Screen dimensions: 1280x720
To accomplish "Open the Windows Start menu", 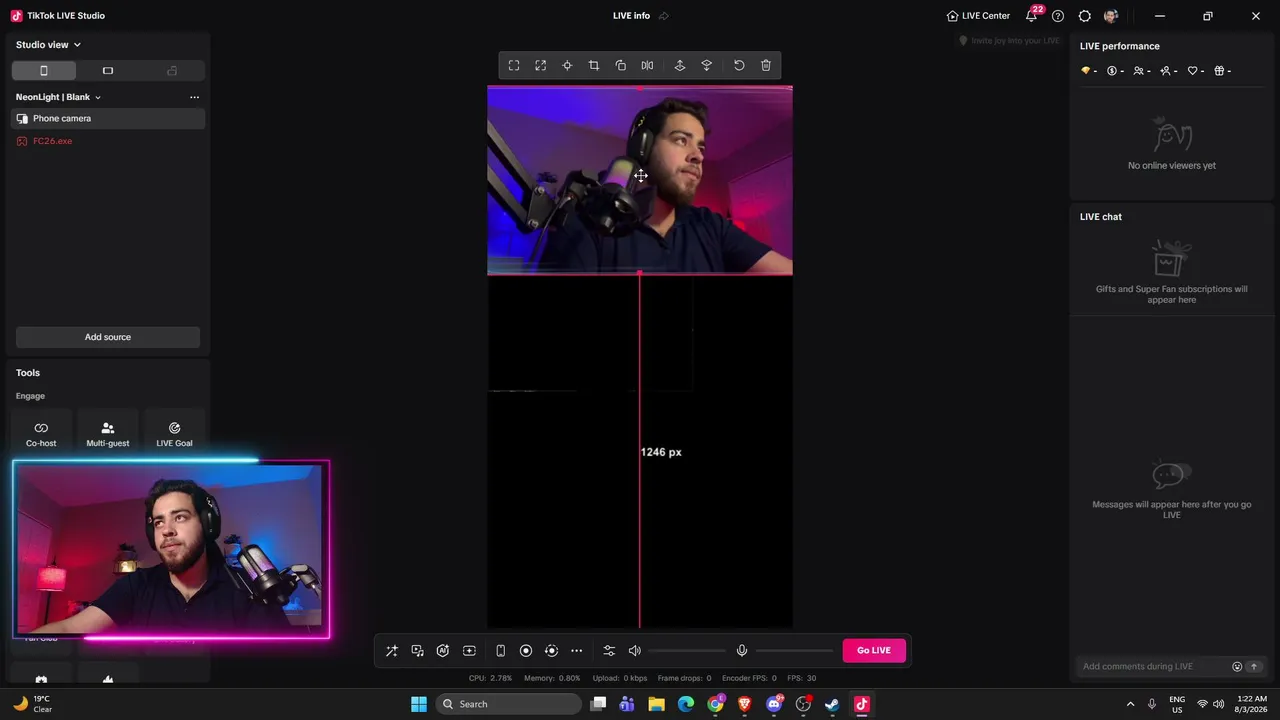I will tap(419, 704).
